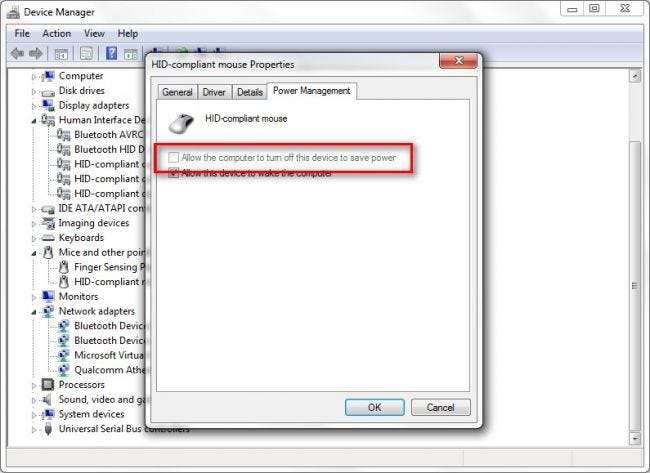Switch to the Details tab
The height and width of the screenshot is (473, 650).
coord(250,92)
